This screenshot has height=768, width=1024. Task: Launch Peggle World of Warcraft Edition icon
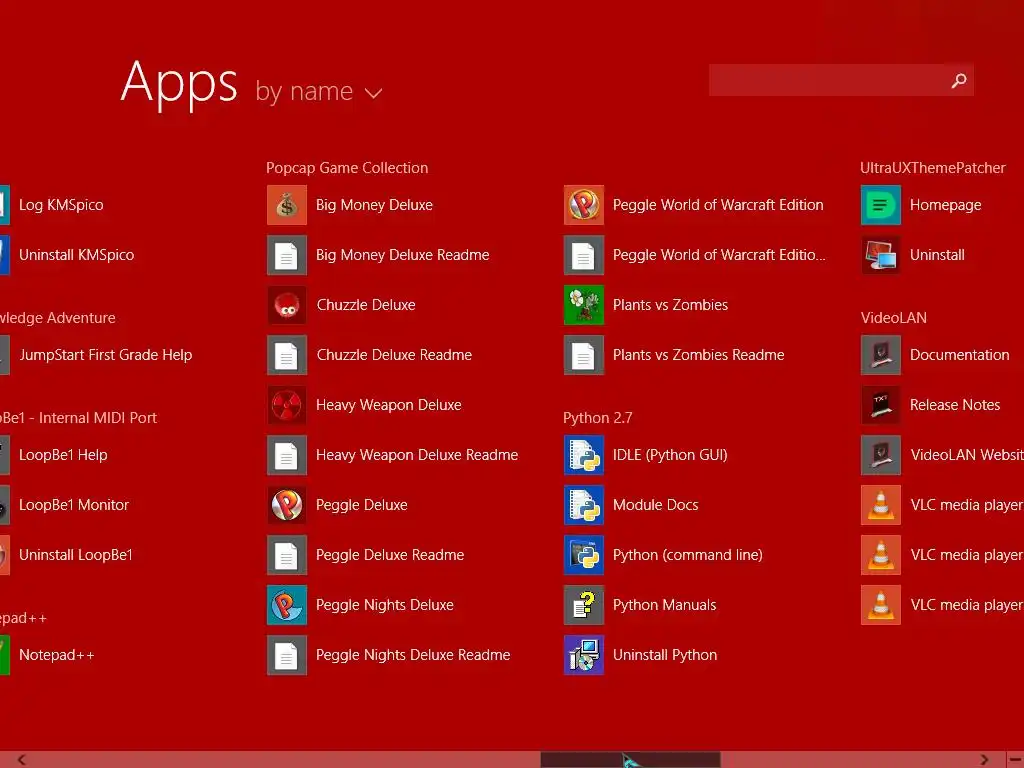tap(584, 205)
